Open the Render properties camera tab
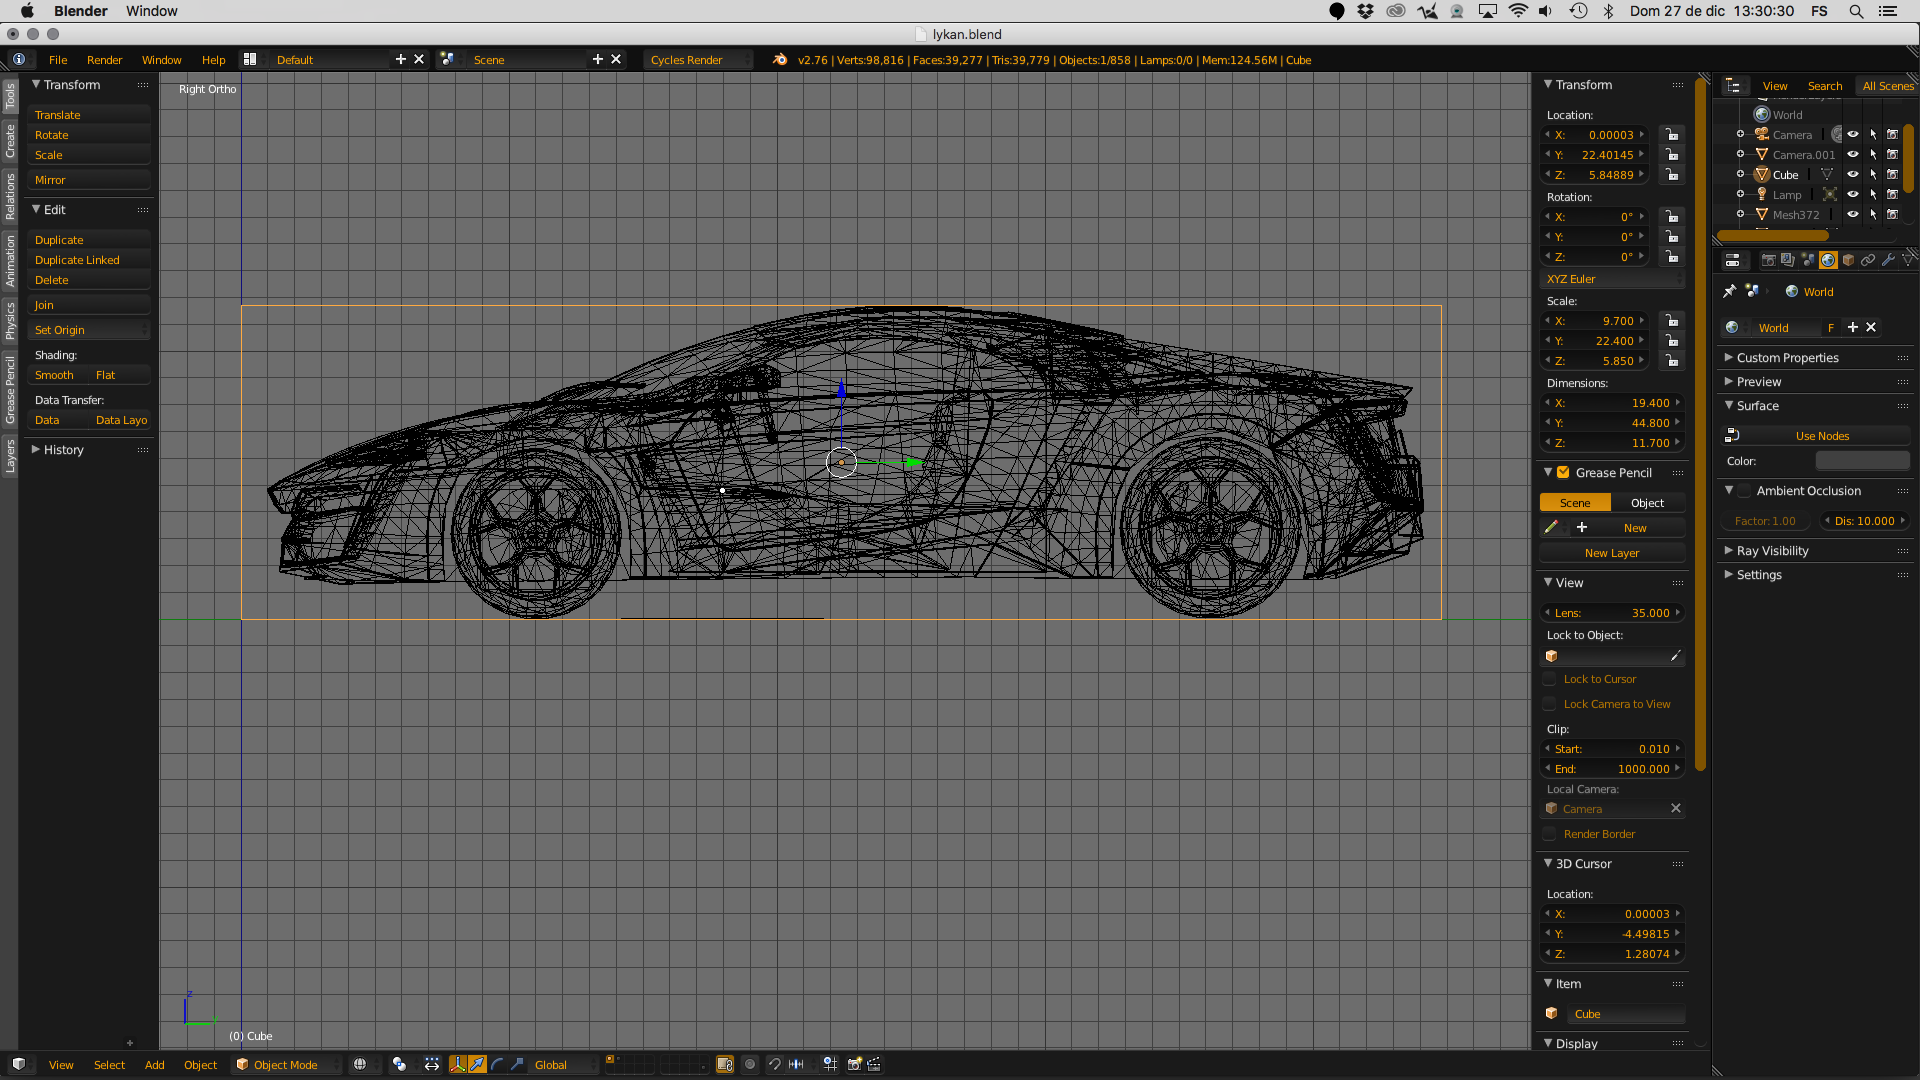 click(x=1768, y=260)
